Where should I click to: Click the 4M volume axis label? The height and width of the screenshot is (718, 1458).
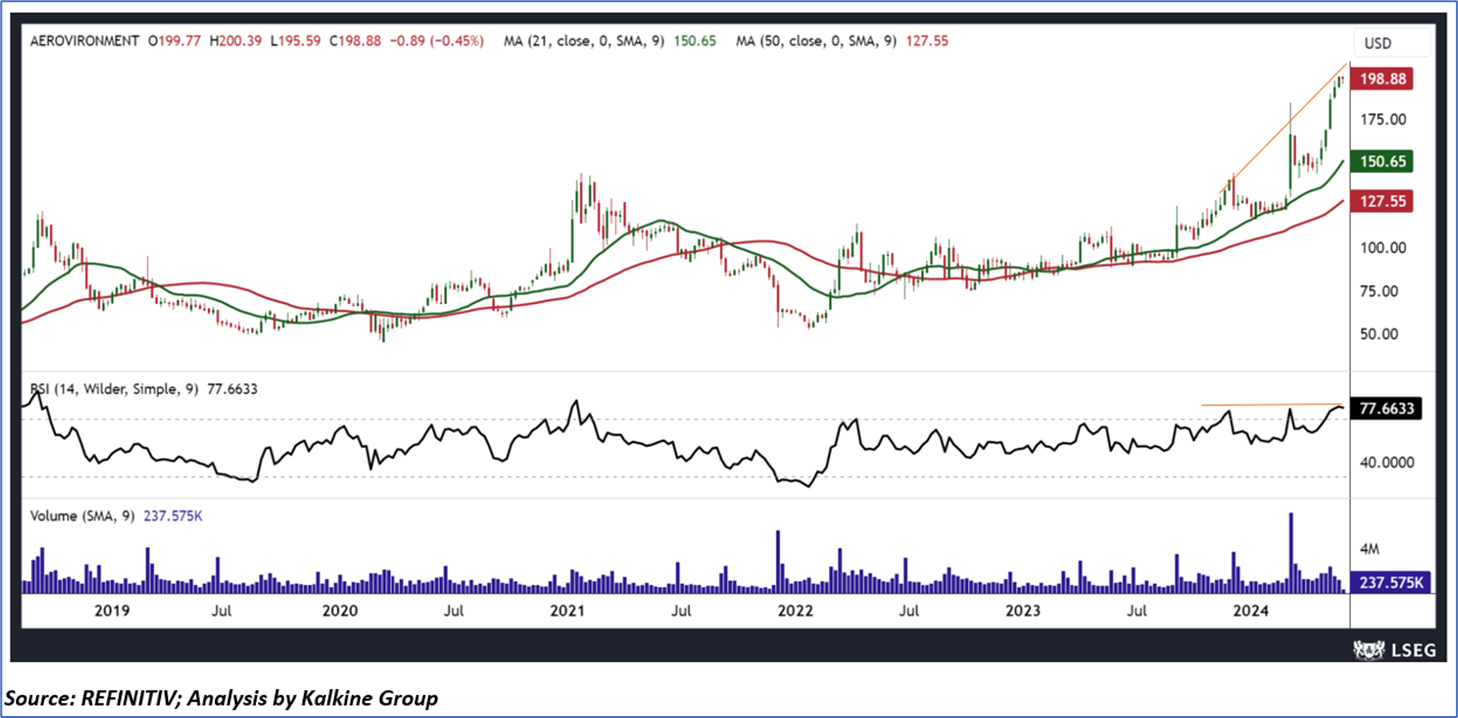1369,549
